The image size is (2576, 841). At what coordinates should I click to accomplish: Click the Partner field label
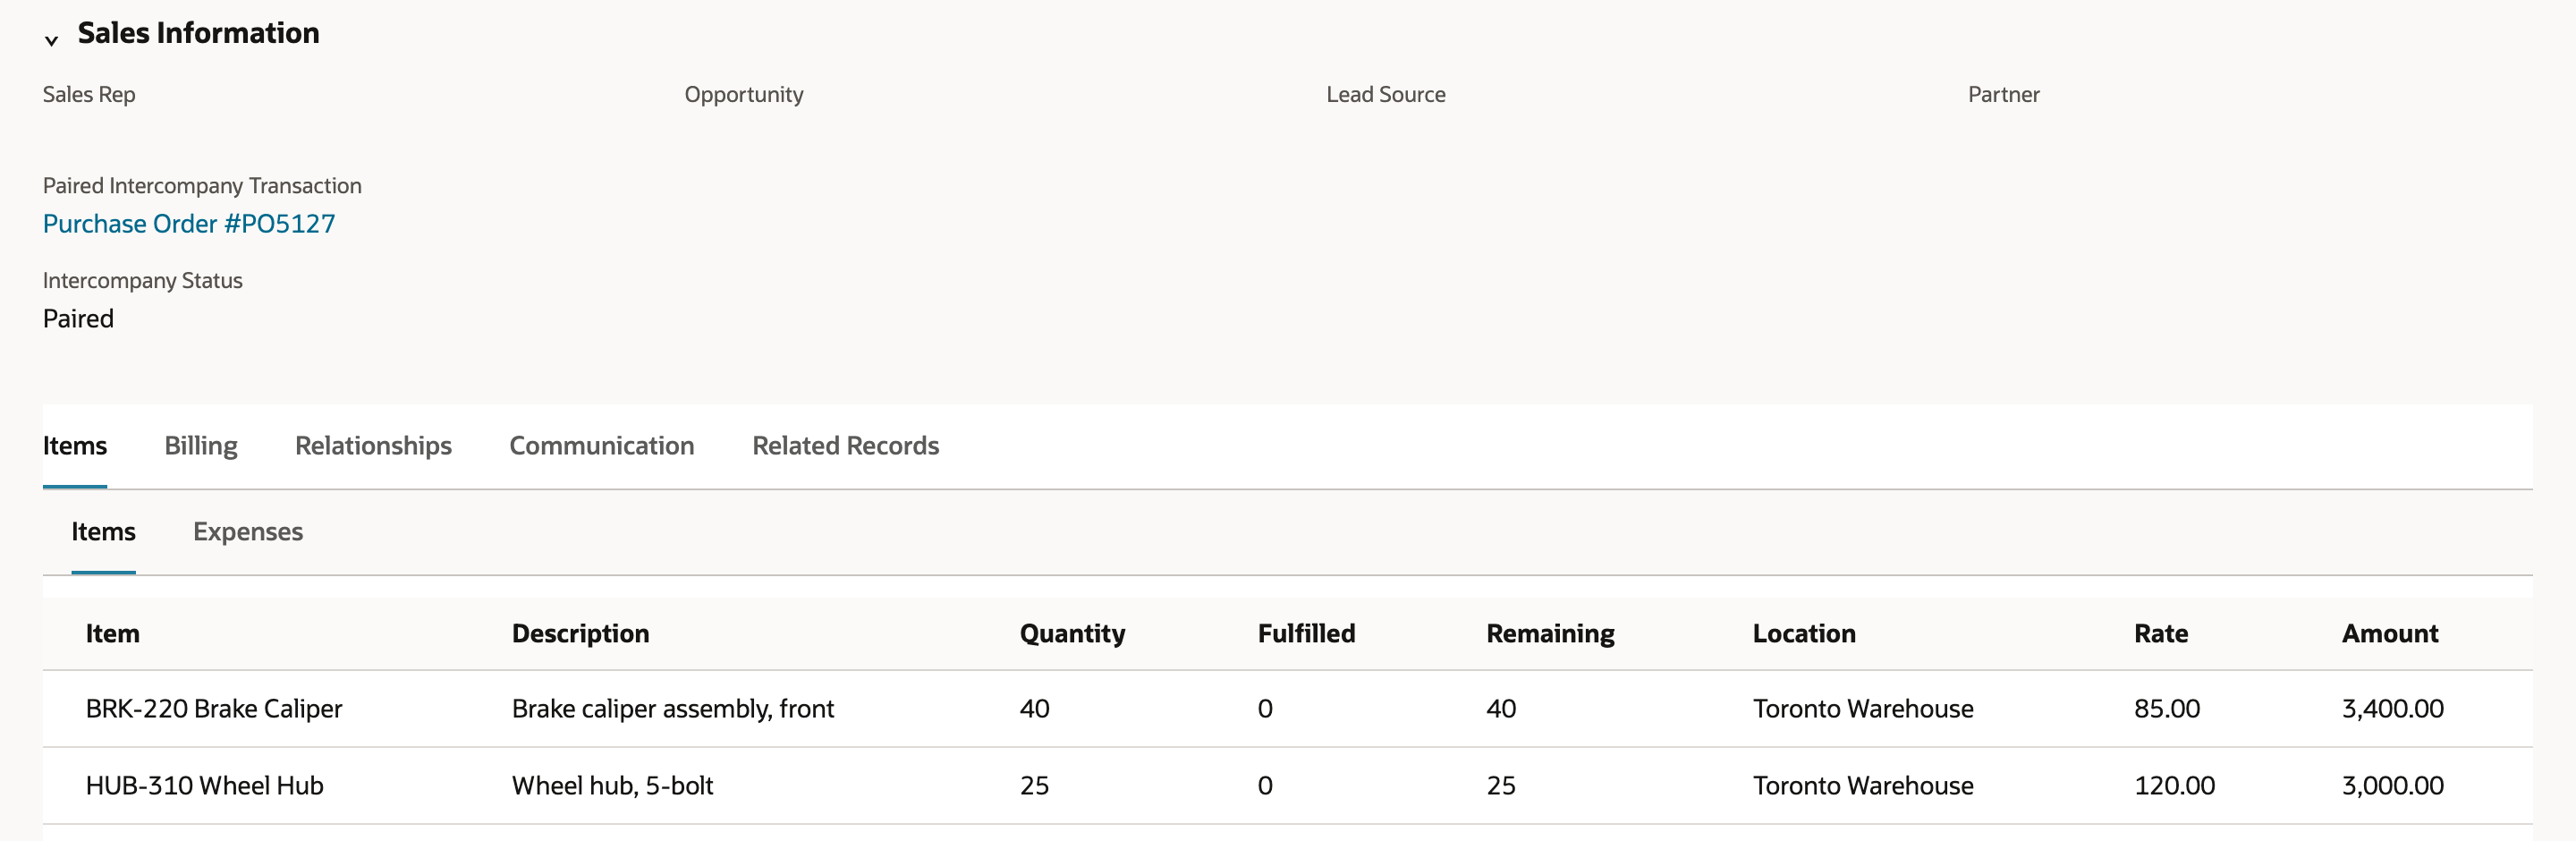click(x=2004, y=94)
